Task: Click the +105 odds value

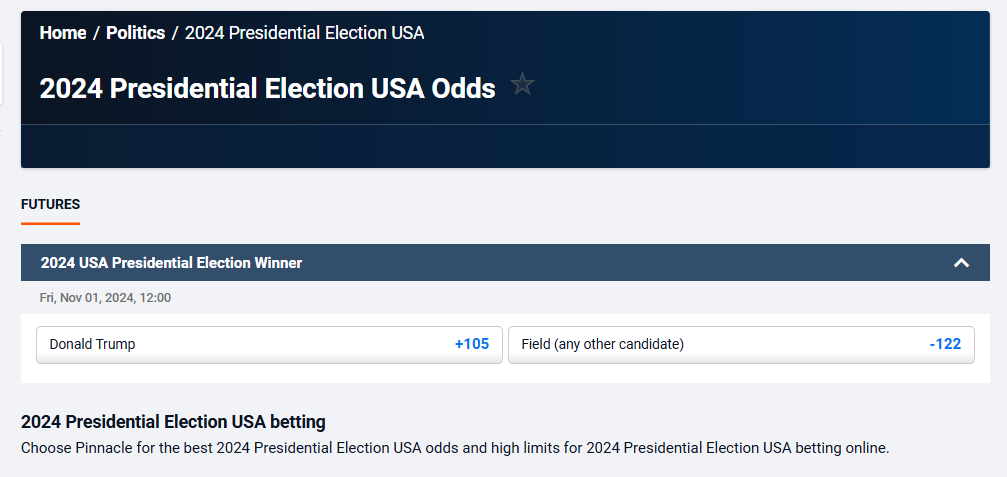Action: (472, 344)
